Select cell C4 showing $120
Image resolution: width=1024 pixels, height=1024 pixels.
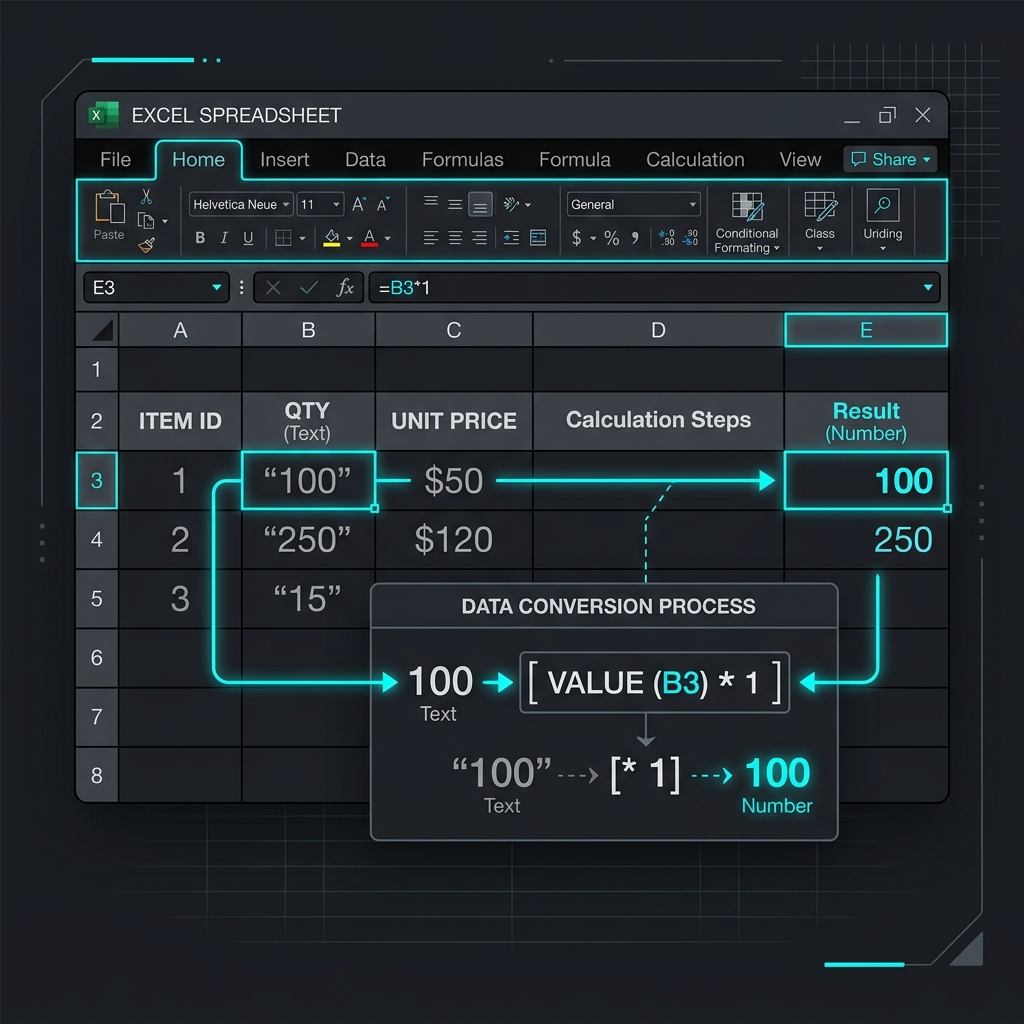[454, 539]
